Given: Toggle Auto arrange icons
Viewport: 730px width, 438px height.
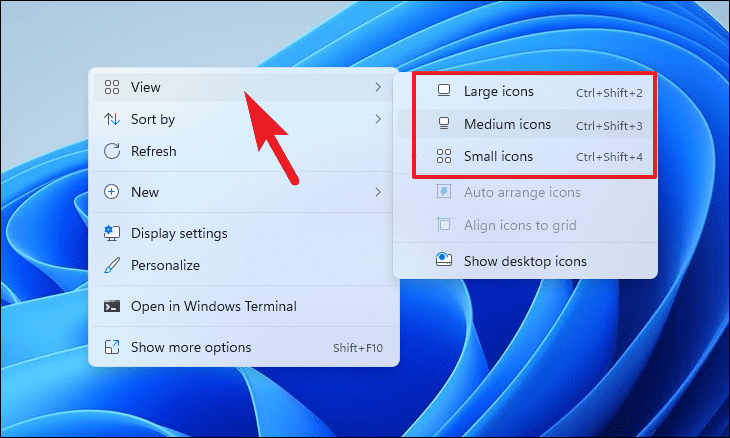Looking at the screenshot, I should pyautogui.click(x=526, y=192).
